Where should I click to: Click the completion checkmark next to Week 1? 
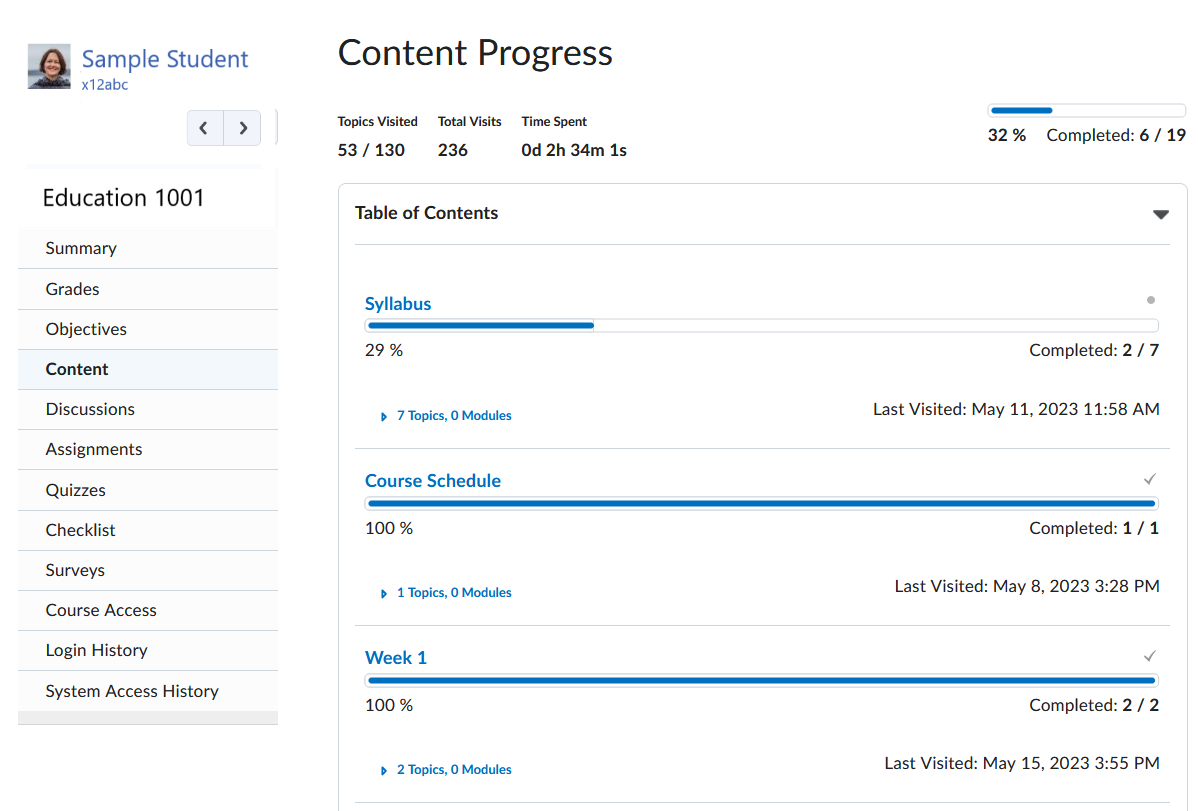point(1151,656)
